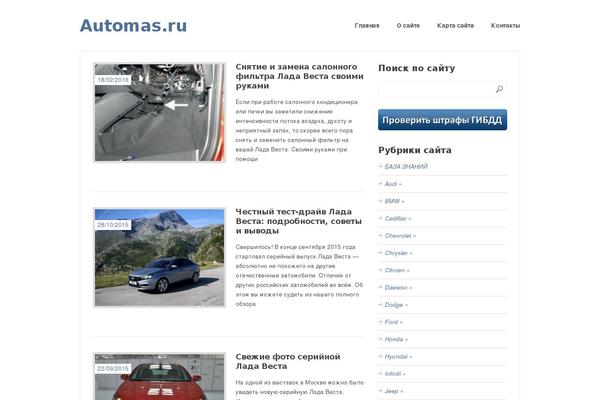Expand the Daewoo category
600x400 pixels.
click(x=398, y=287)
